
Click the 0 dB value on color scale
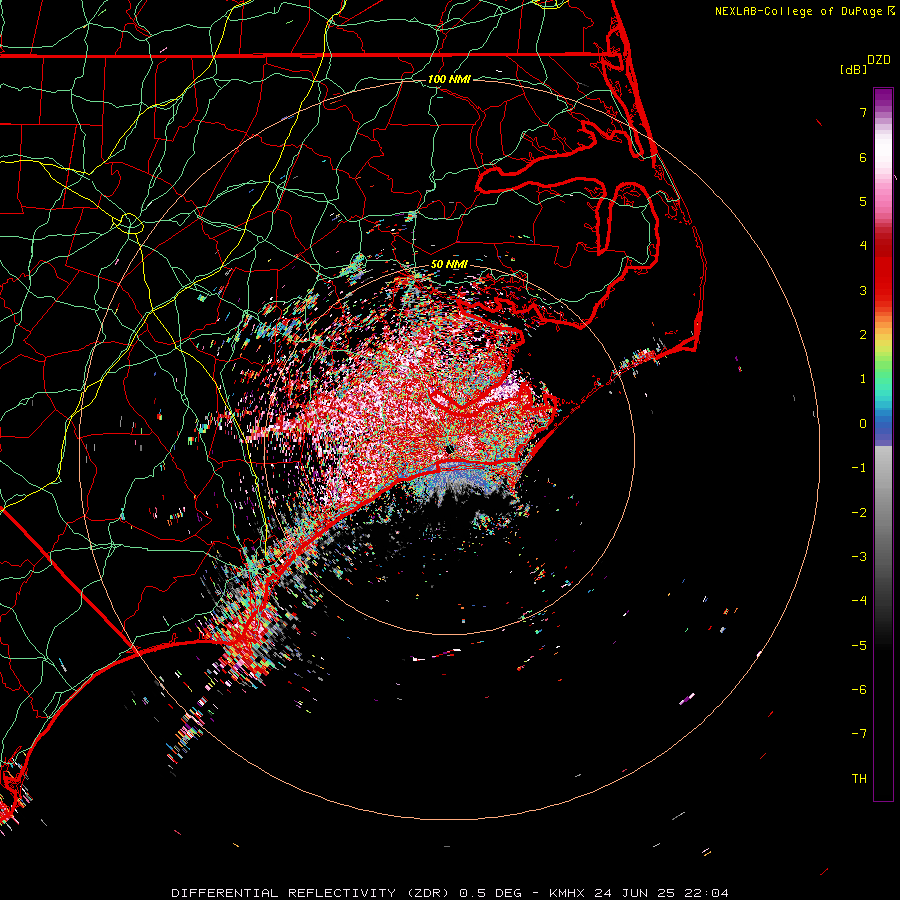click(x=863, y=424)
